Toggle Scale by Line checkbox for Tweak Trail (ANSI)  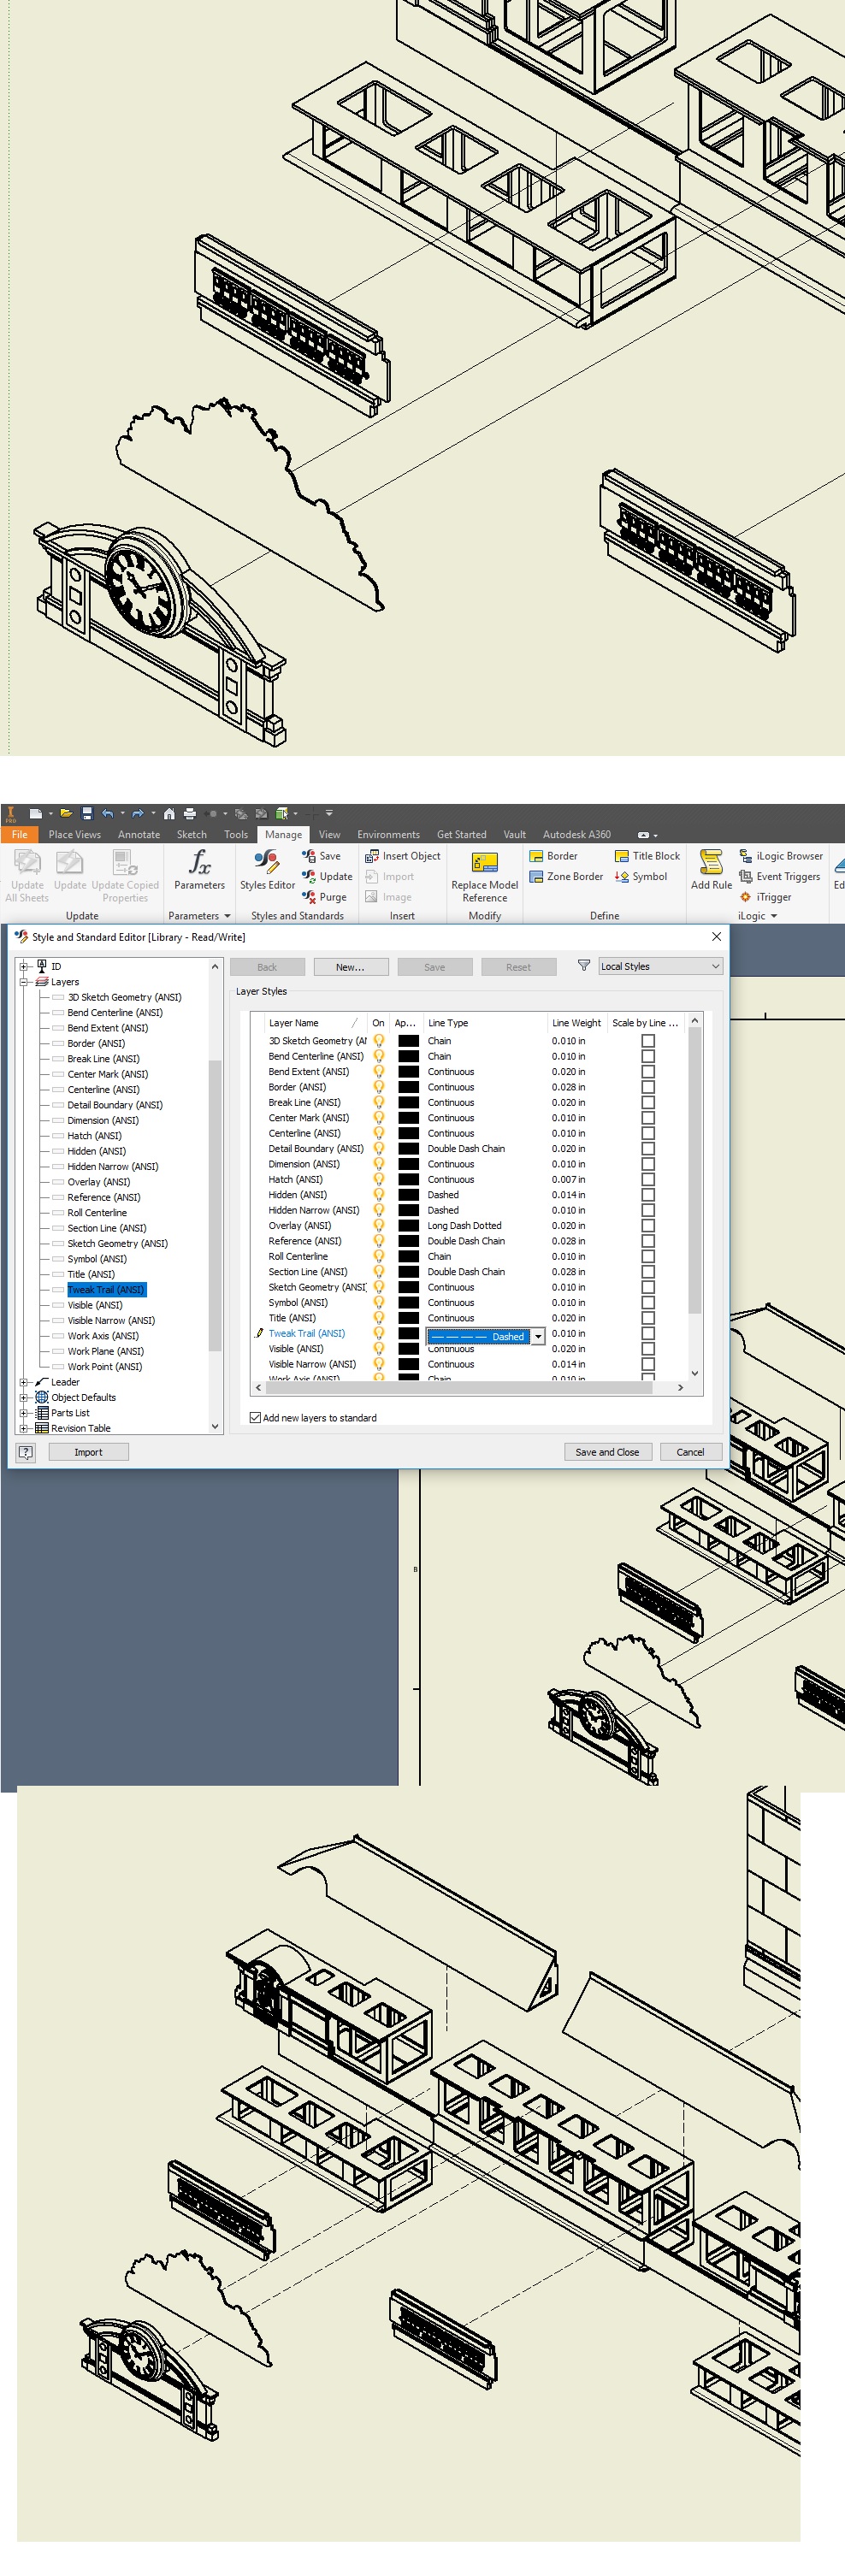point(648,1333)
